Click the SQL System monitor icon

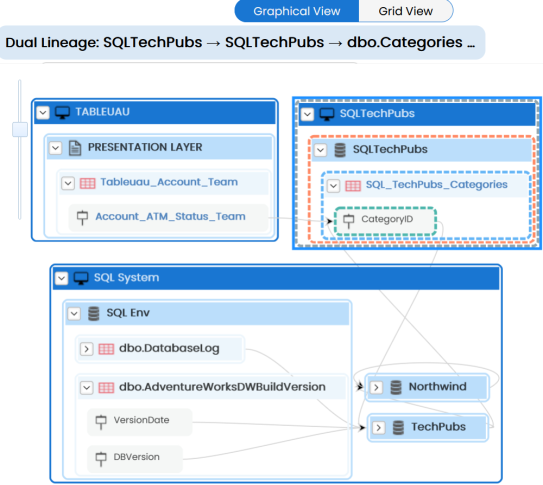(81, 278)
